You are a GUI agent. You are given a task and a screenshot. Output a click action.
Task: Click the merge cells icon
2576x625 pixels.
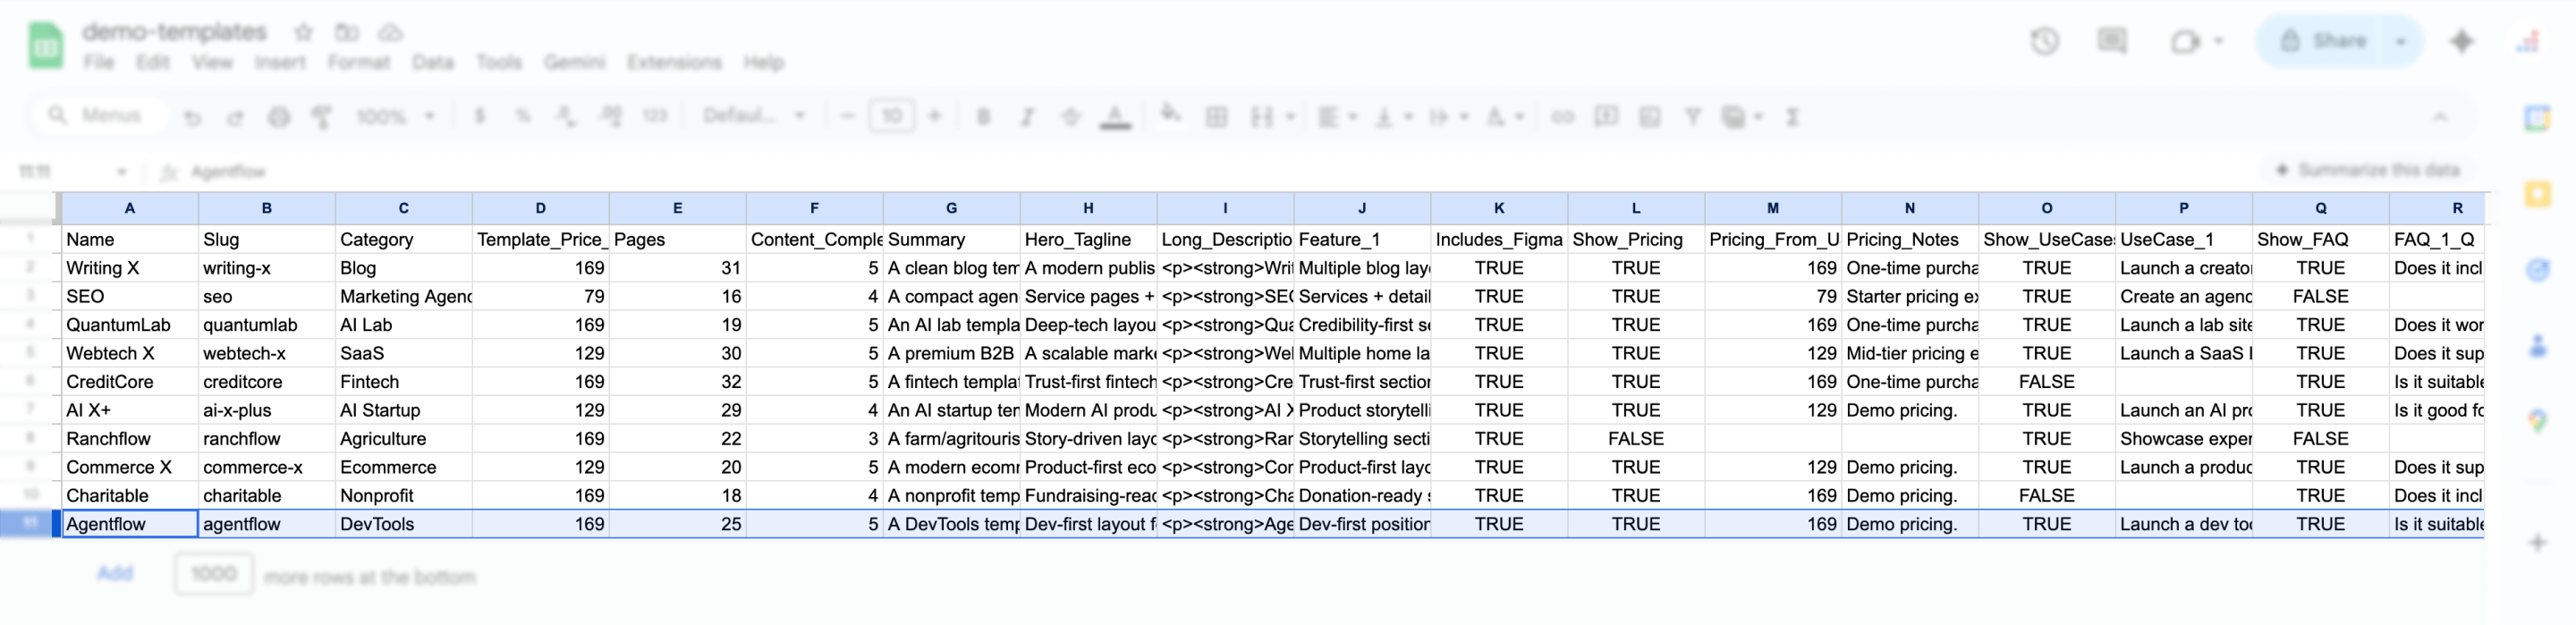(1262, 117)
